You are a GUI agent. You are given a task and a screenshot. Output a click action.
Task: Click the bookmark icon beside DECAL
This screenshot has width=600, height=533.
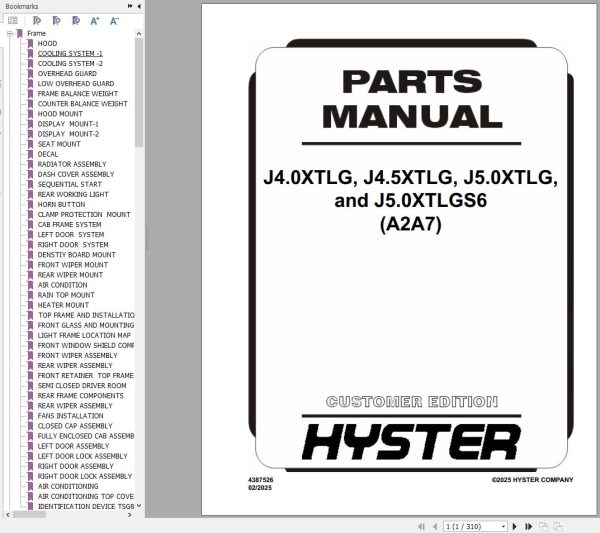pos(31,154)
